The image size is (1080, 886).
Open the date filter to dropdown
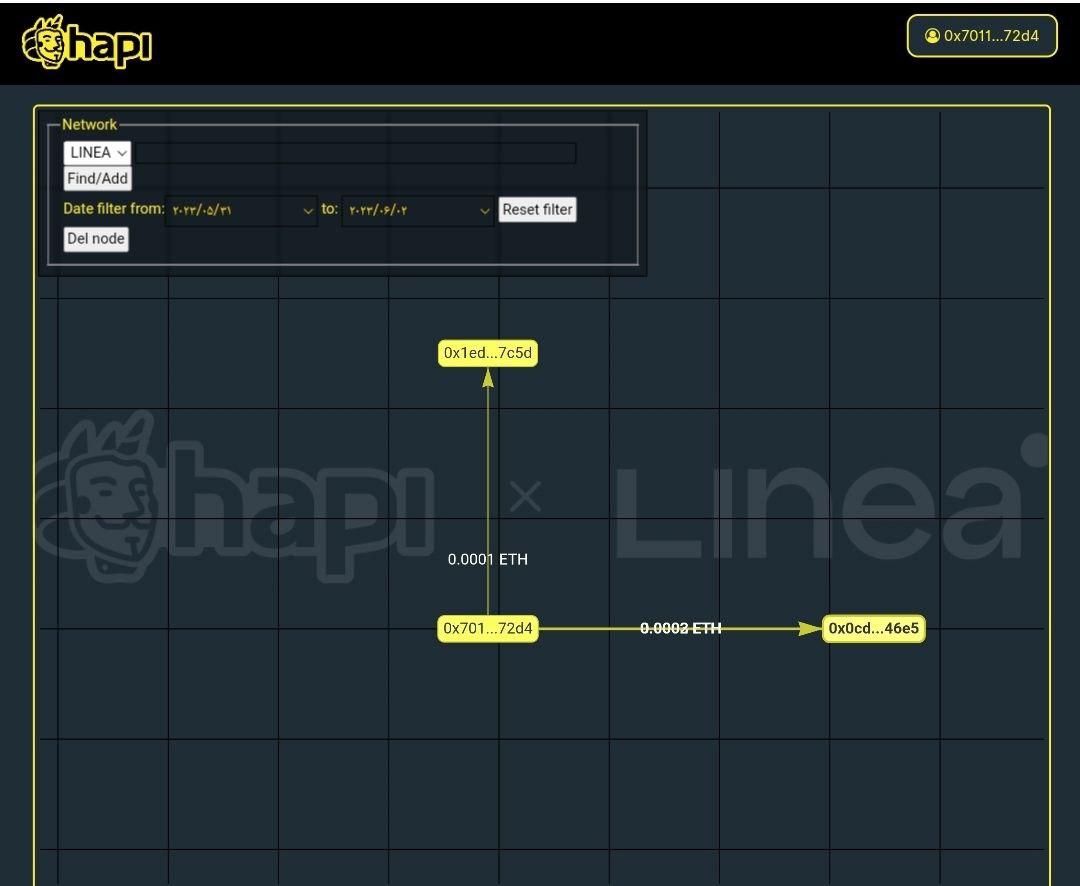click(417, 210)
